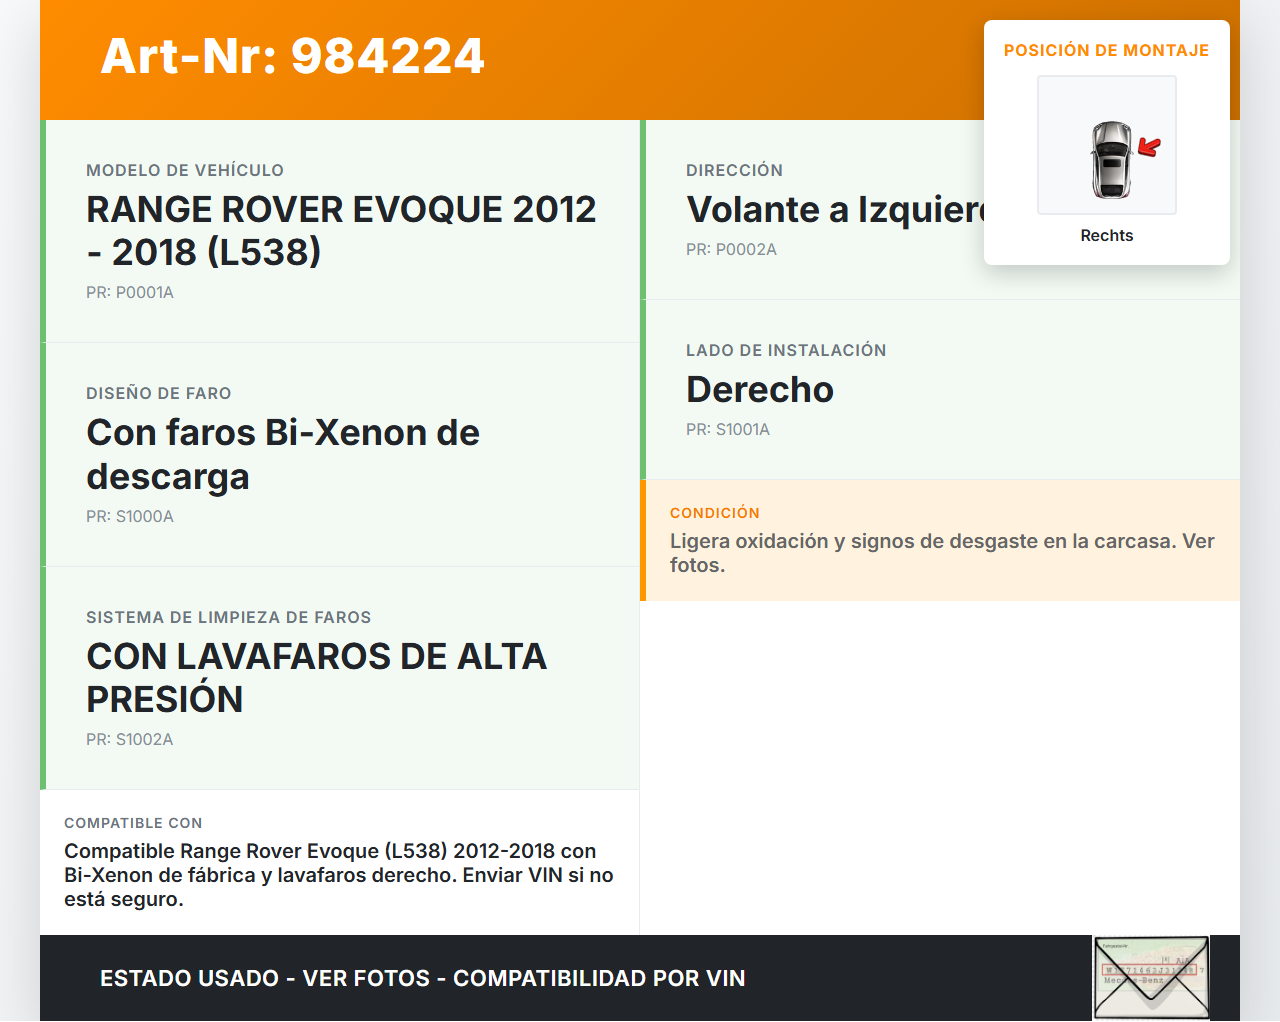Click 'LADO DE INSTALACIÓN' label

786,351
